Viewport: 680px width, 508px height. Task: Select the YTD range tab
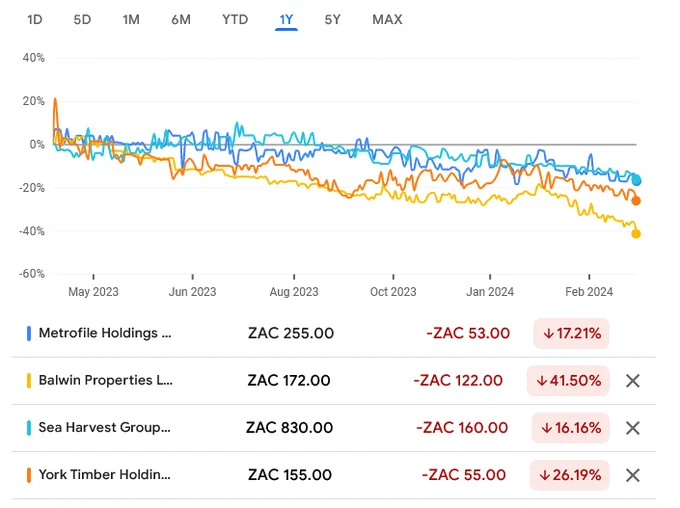[235, 20]
